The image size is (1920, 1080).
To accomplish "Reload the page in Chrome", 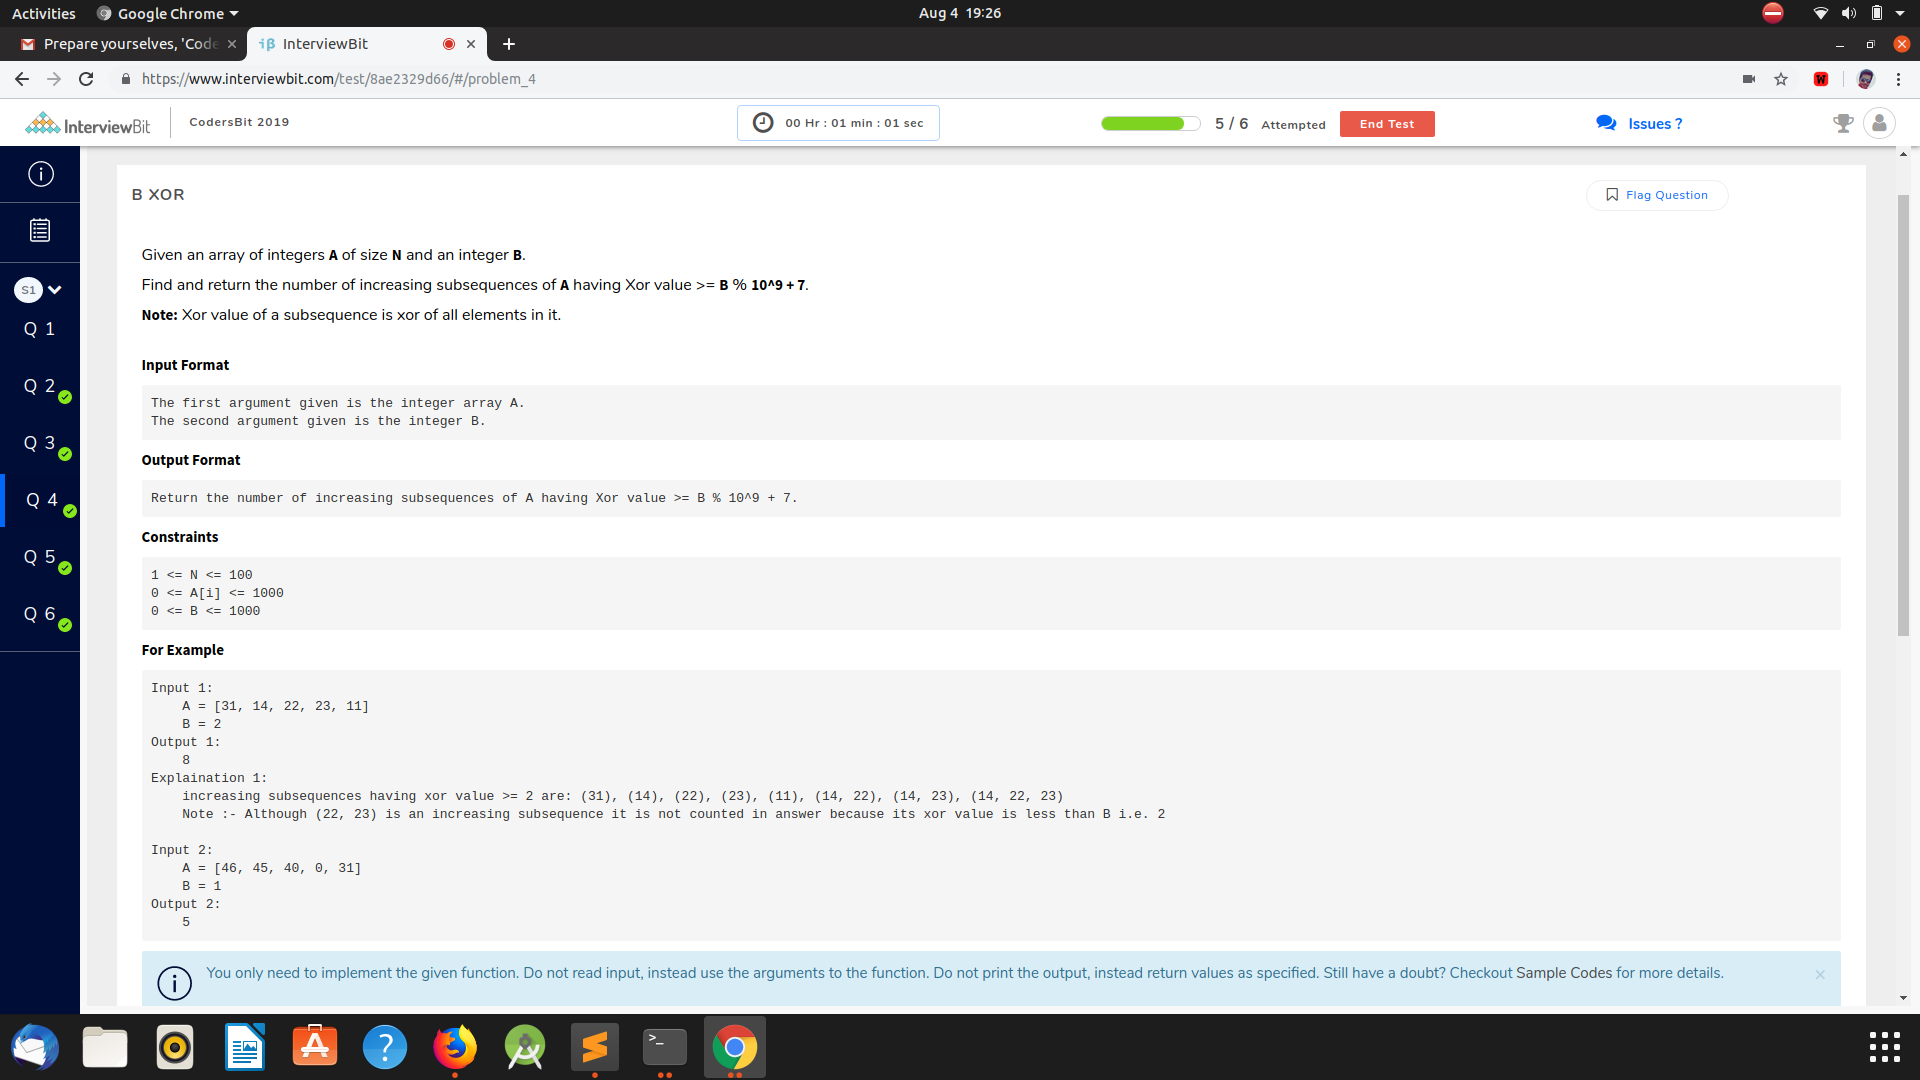I will click(x=86, y=79).
